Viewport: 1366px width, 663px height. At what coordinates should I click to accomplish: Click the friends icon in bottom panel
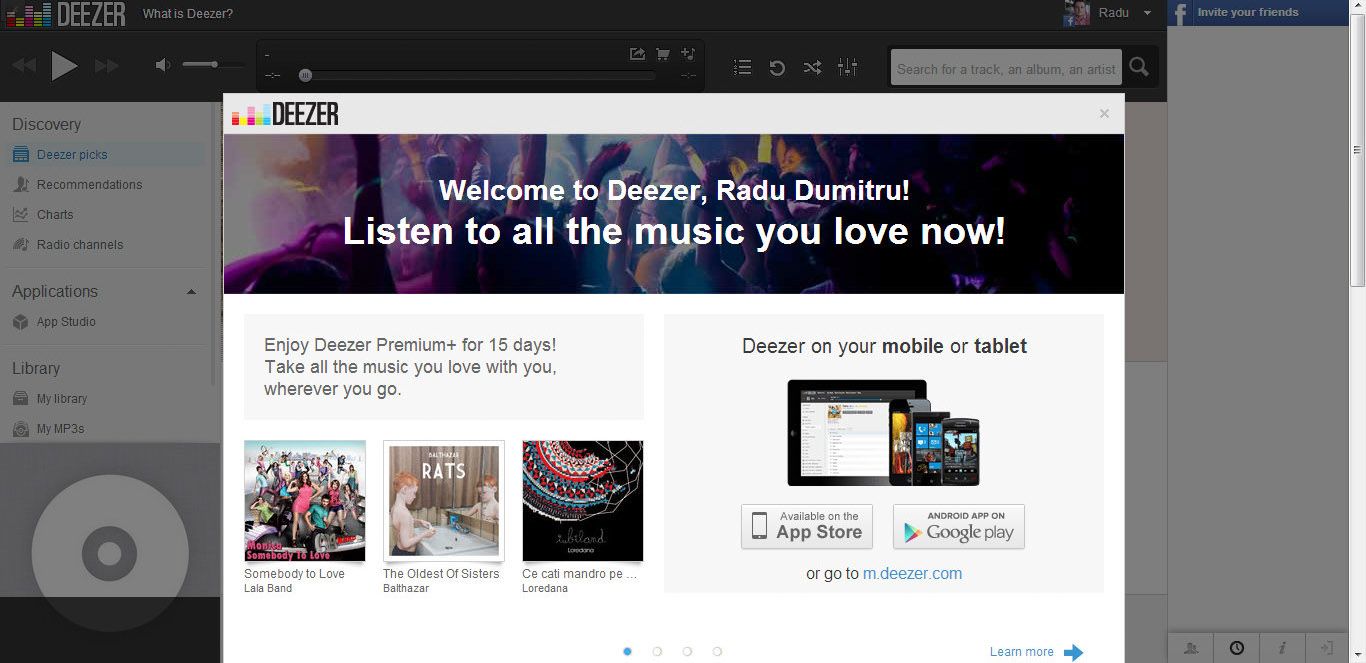[1191, 648]
